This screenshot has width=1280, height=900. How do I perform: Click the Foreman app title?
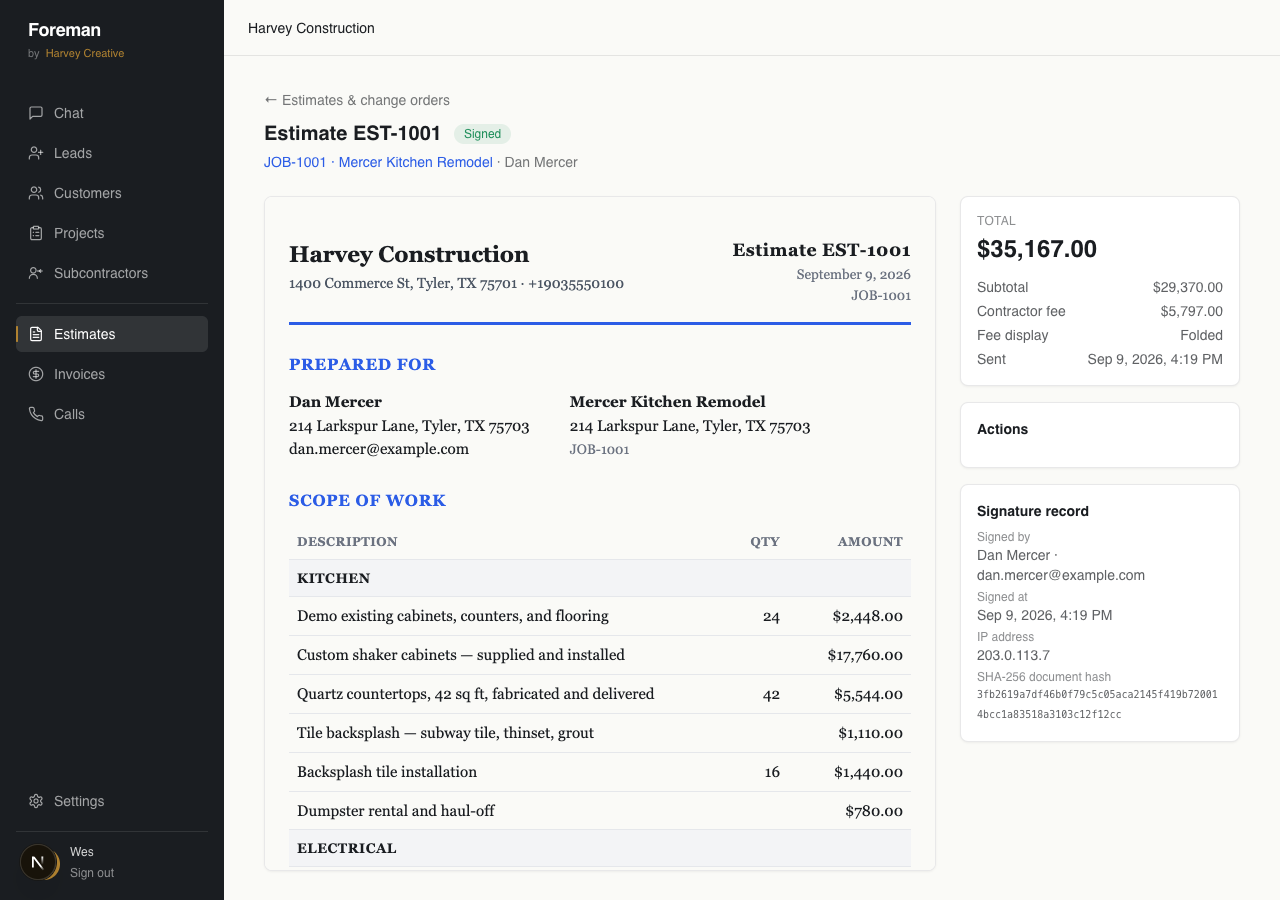coord(64,30)
